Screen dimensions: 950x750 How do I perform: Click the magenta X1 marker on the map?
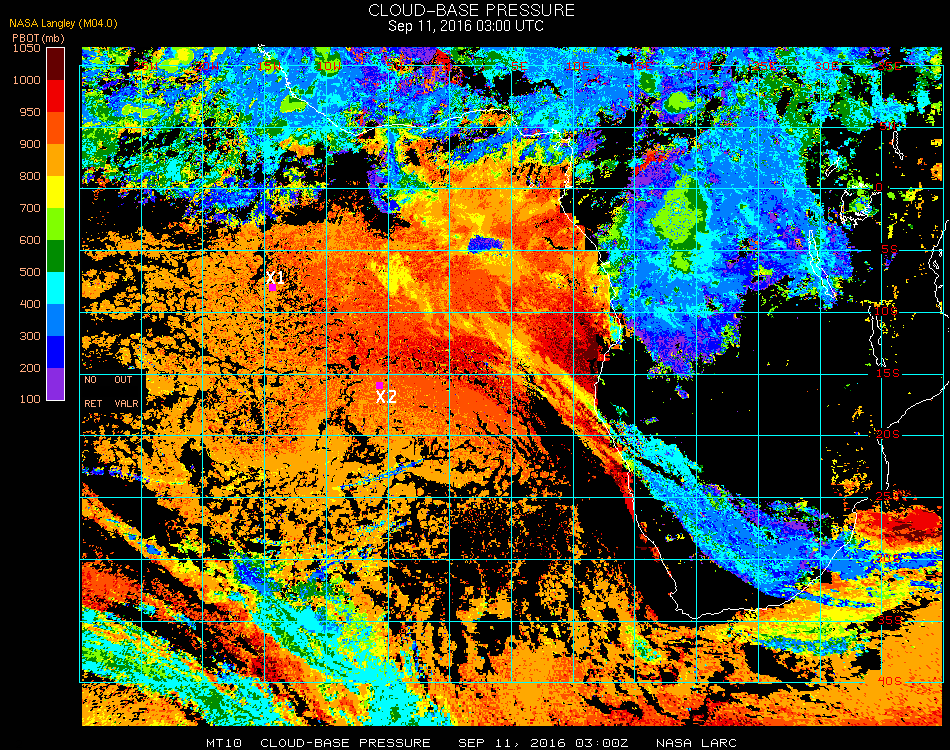(x=273, y=287)
